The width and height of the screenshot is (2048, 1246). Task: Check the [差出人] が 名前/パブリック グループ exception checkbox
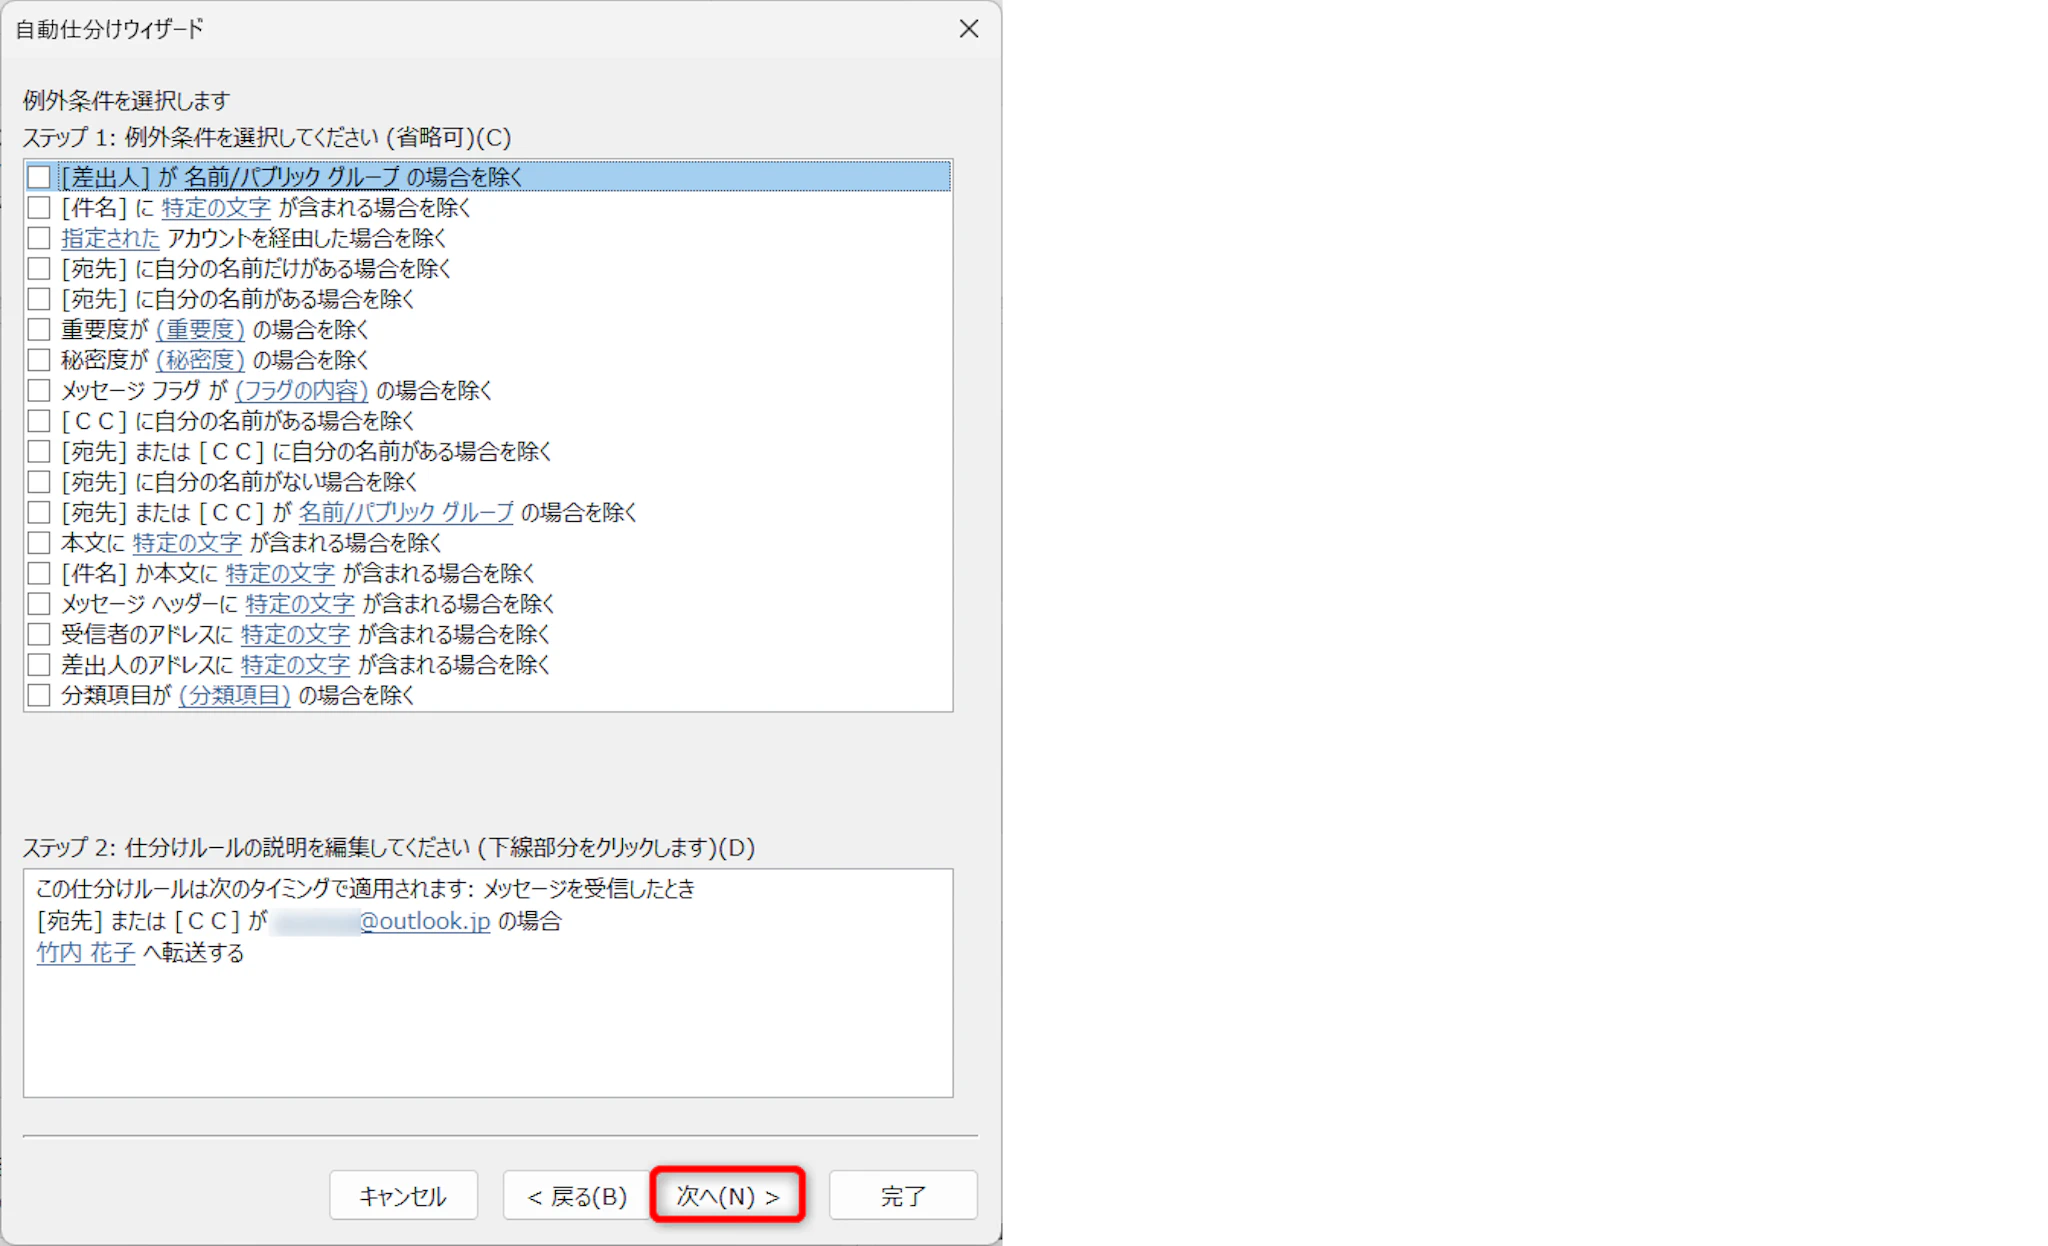click(39, 177)
